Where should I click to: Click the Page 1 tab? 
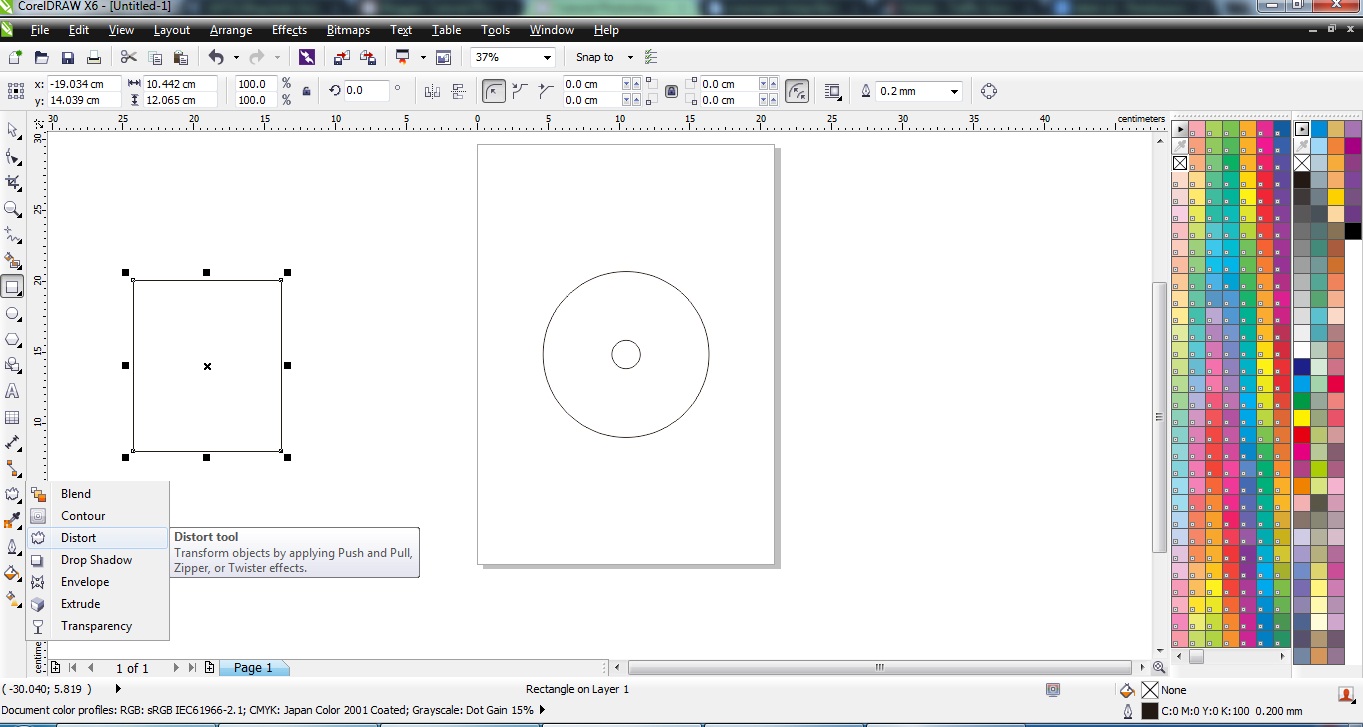(253, 667)
